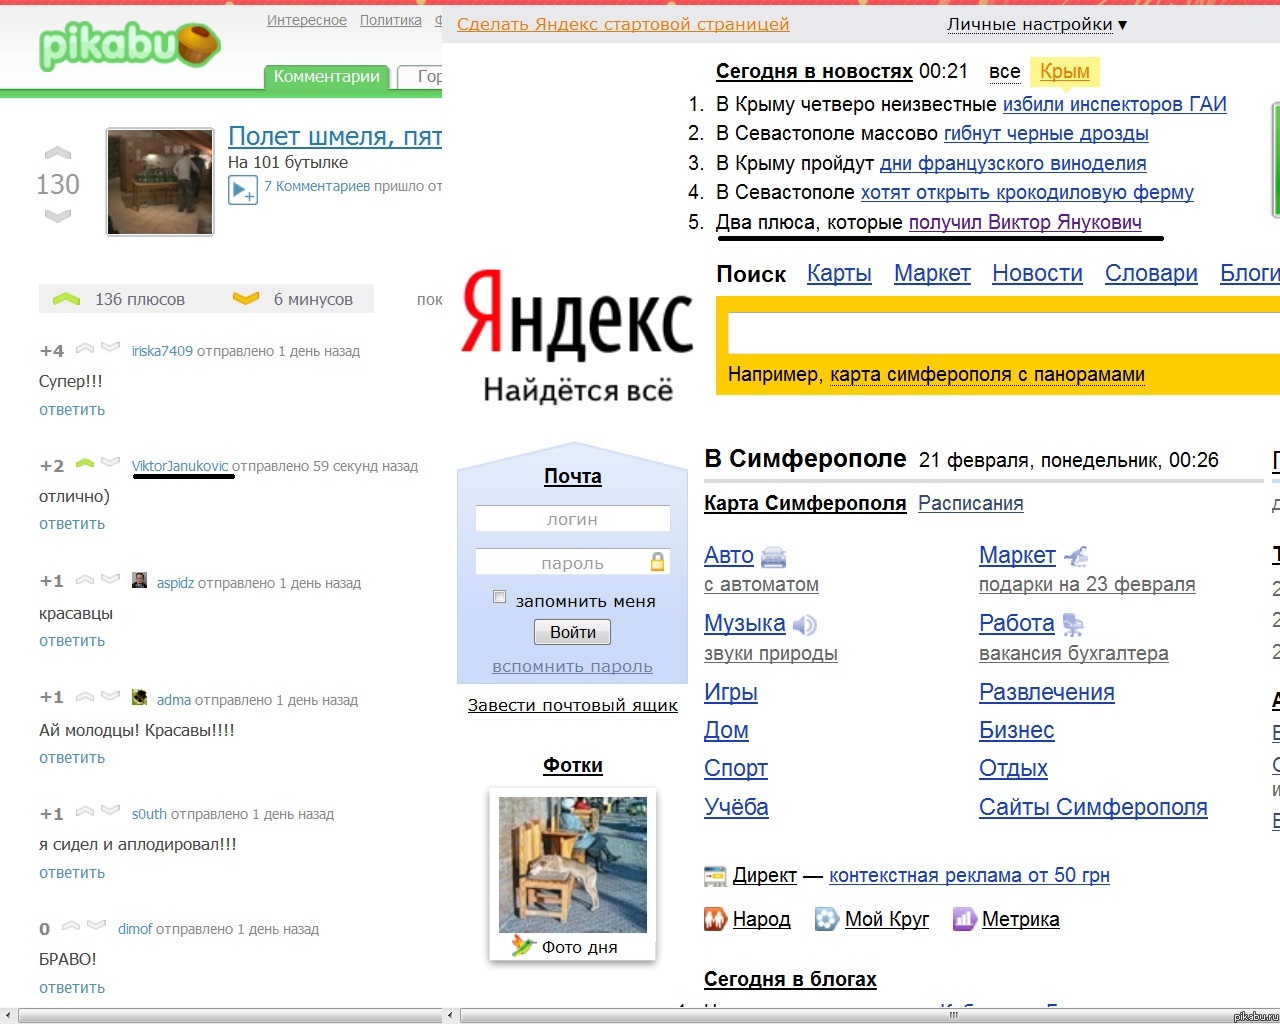The height and width of the screenshot is (1024, 1280).
Task: Open the Фото дня thumbnail
Action: pyautogui.click(x=572, y=861)
